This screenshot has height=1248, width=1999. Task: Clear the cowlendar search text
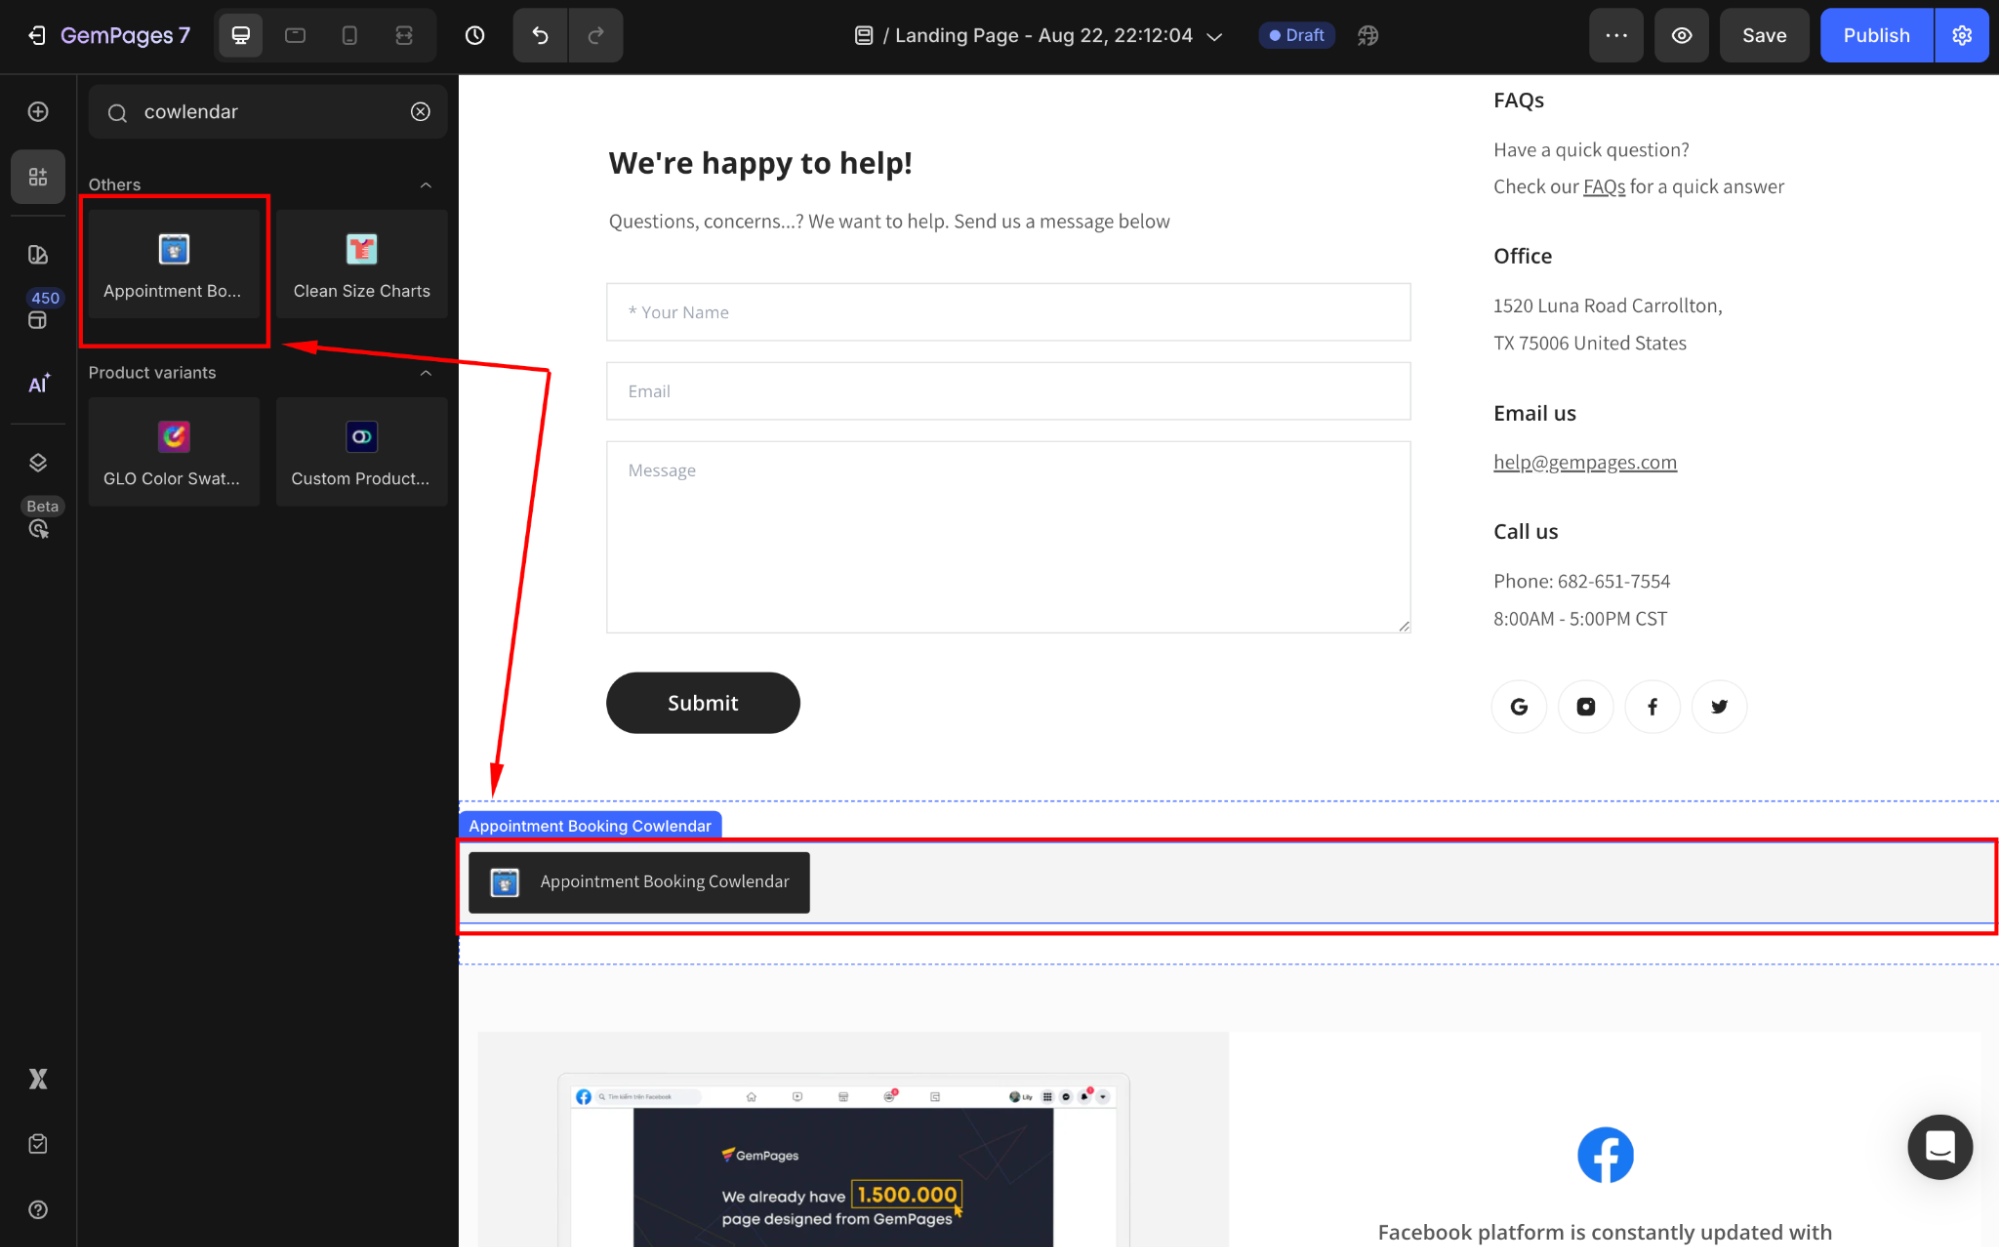point(421,112)
